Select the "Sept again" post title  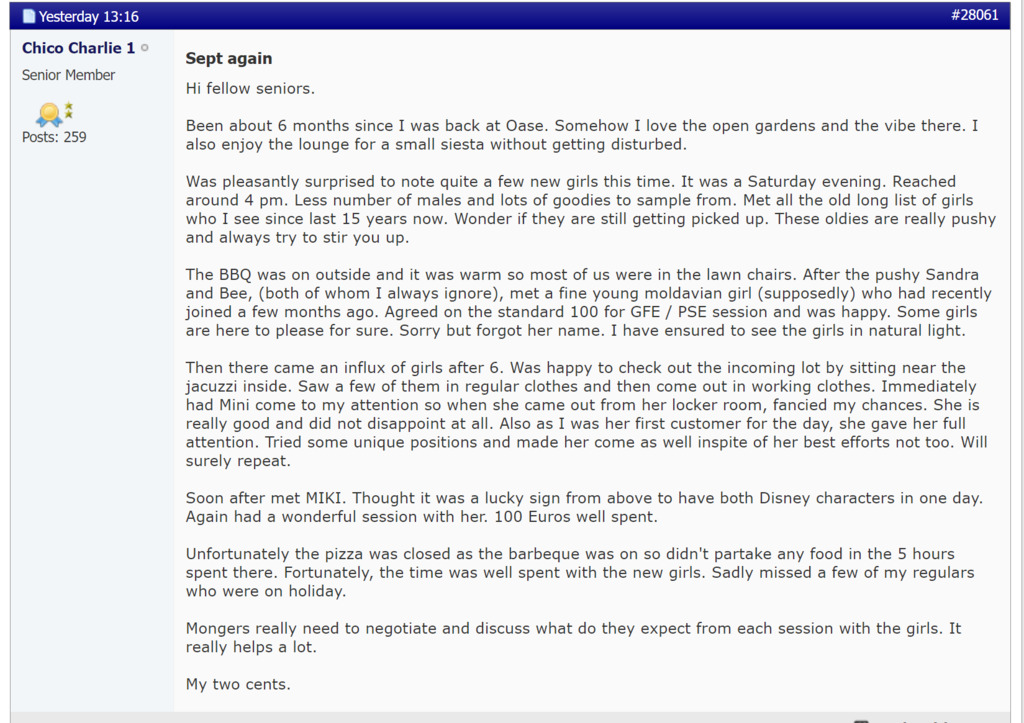(x=228, y=58)
